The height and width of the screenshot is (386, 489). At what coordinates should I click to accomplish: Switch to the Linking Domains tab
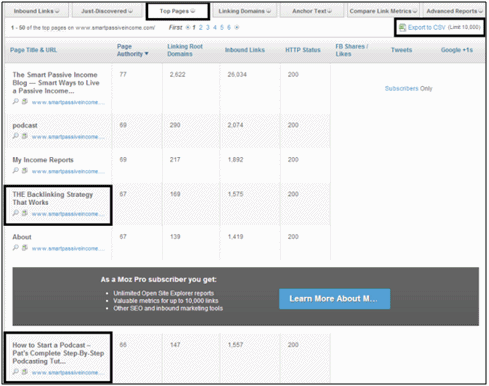point(245,11)
